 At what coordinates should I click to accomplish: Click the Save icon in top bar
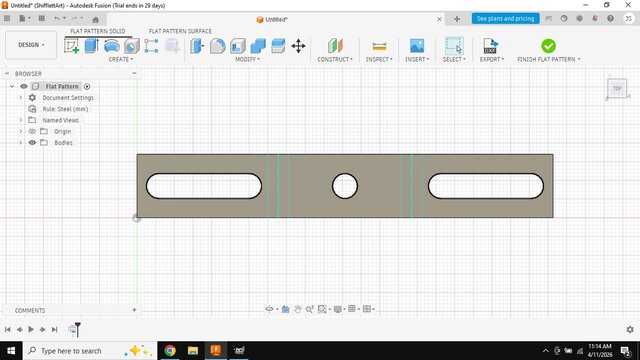[42, 18]
